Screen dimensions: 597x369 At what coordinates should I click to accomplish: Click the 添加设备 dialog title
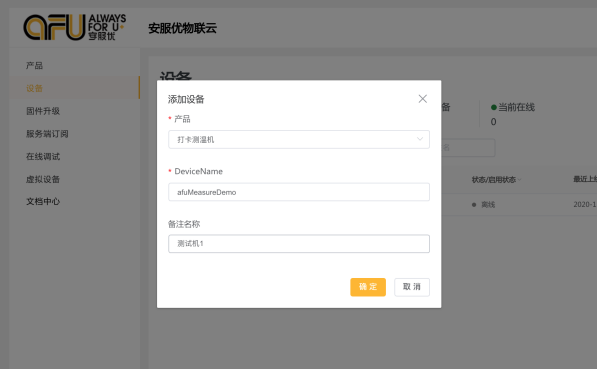pos(186,99)
